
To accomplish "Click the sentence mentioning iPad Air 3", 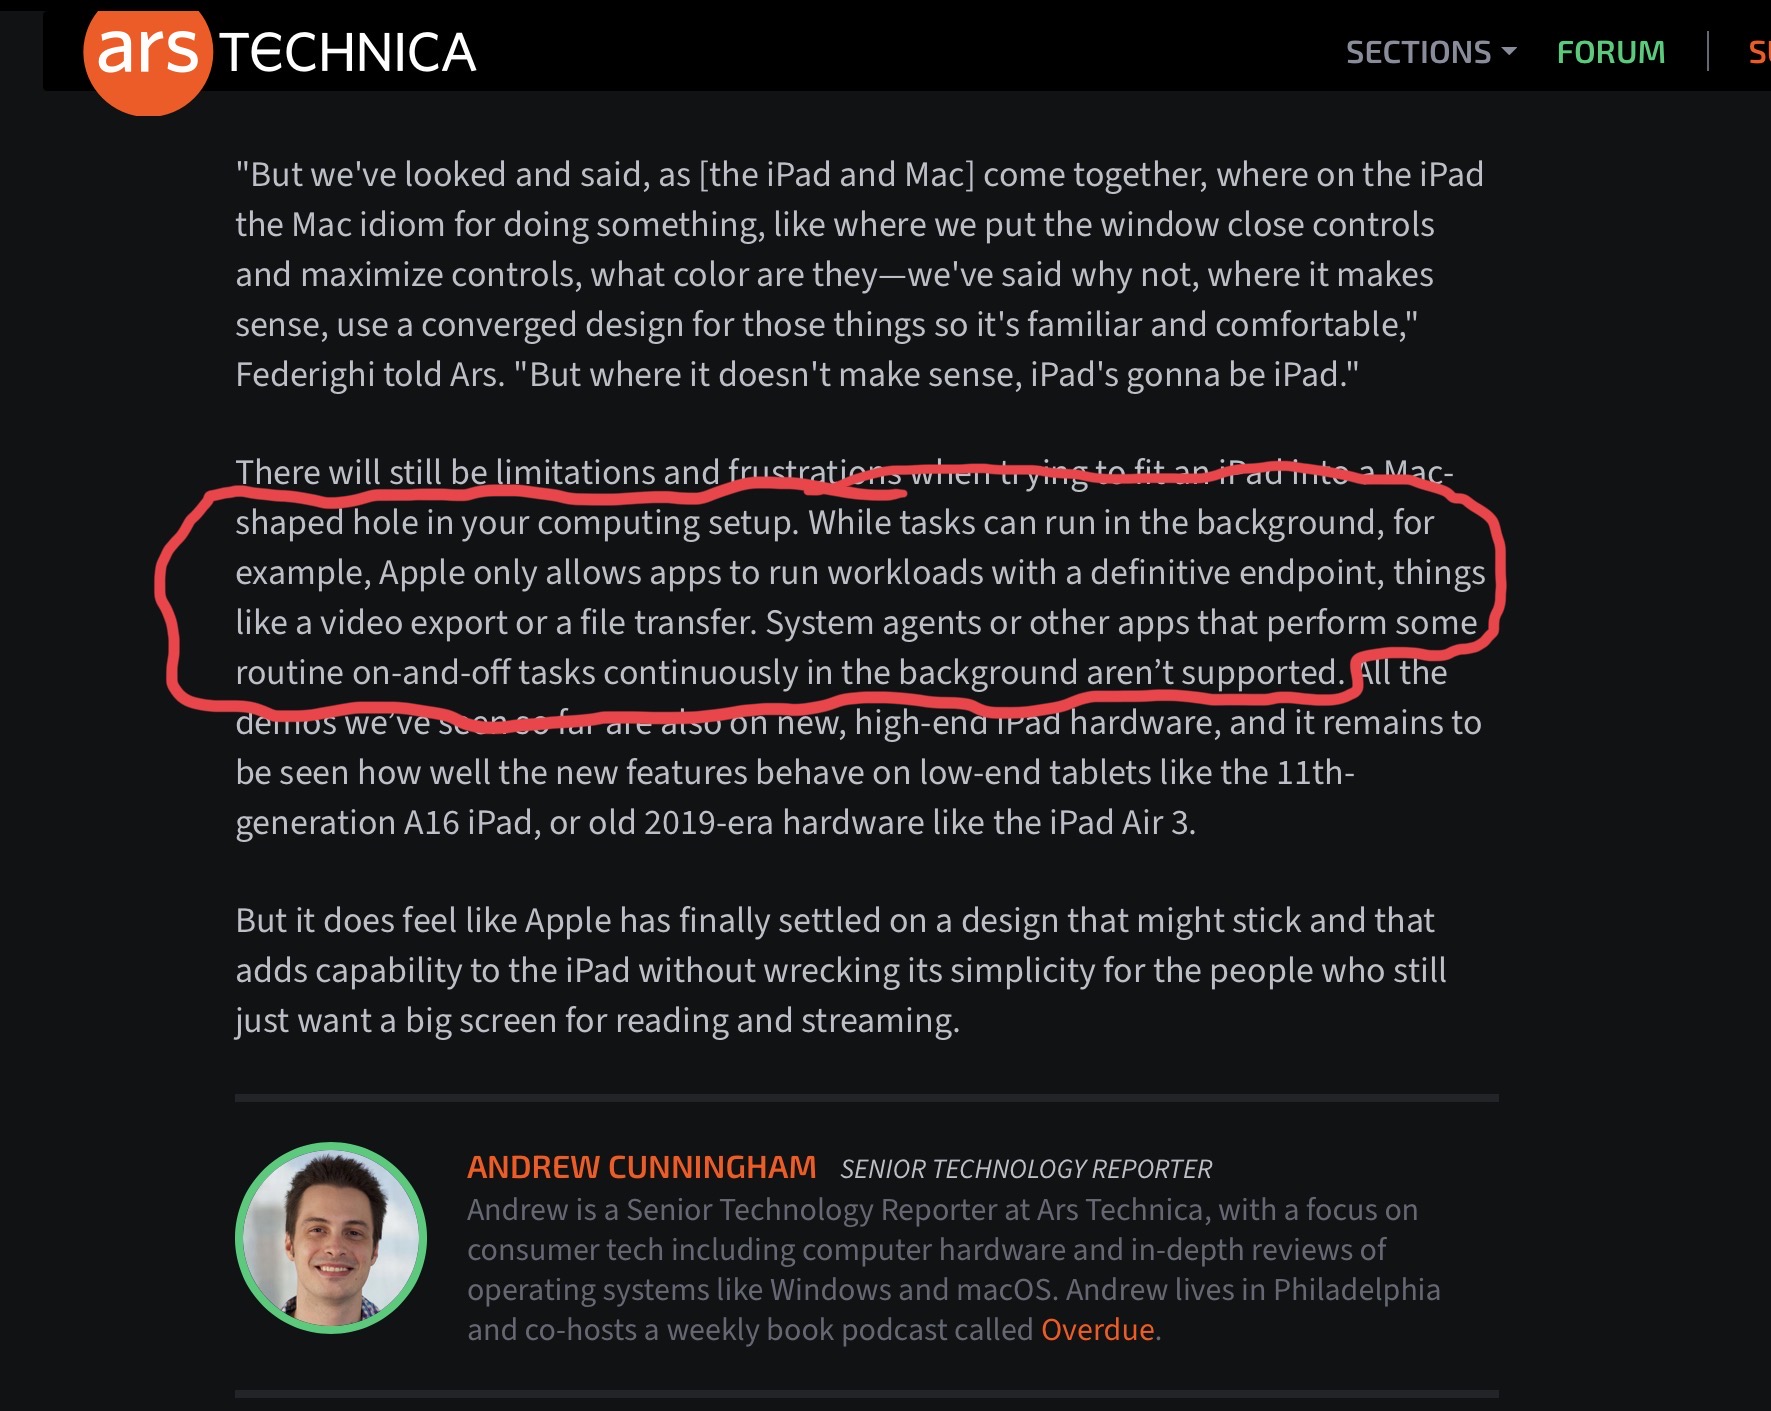I will click(x=859, y=747).
